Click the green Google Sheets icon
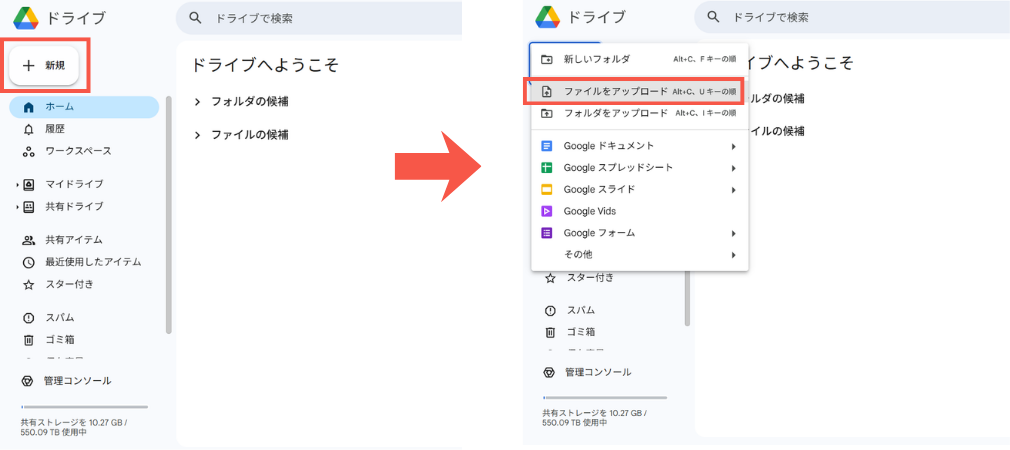 pyautogui.click(x=547, y=168)
